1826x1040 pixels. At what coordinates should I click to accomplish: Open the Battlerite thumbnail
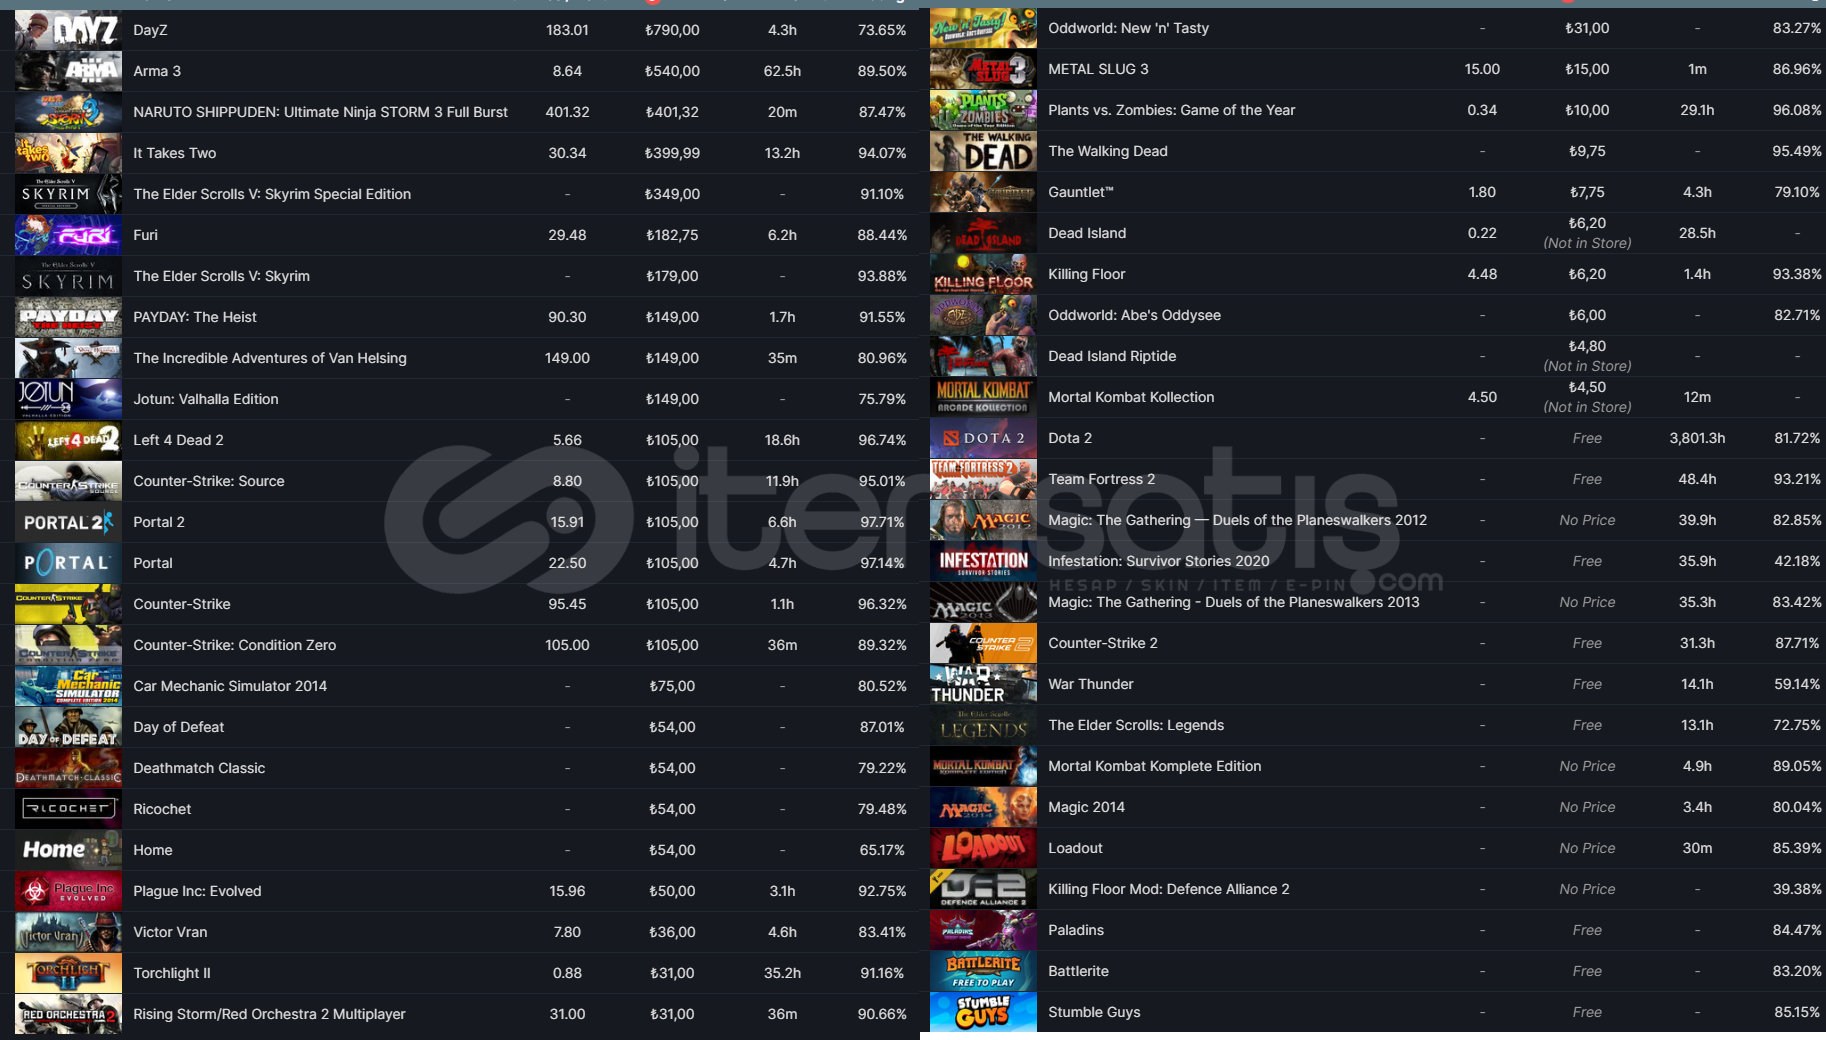(983, 971)
